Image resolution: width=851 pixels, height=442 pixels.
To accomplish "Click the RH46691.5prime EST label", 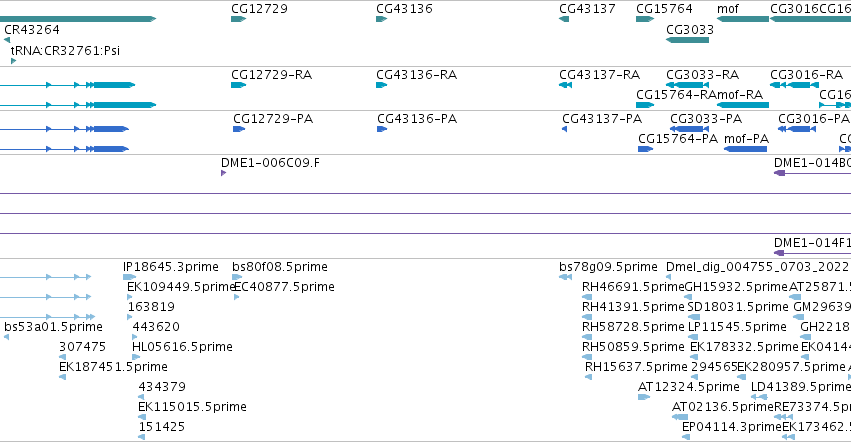I will click(x=633, y=287).
